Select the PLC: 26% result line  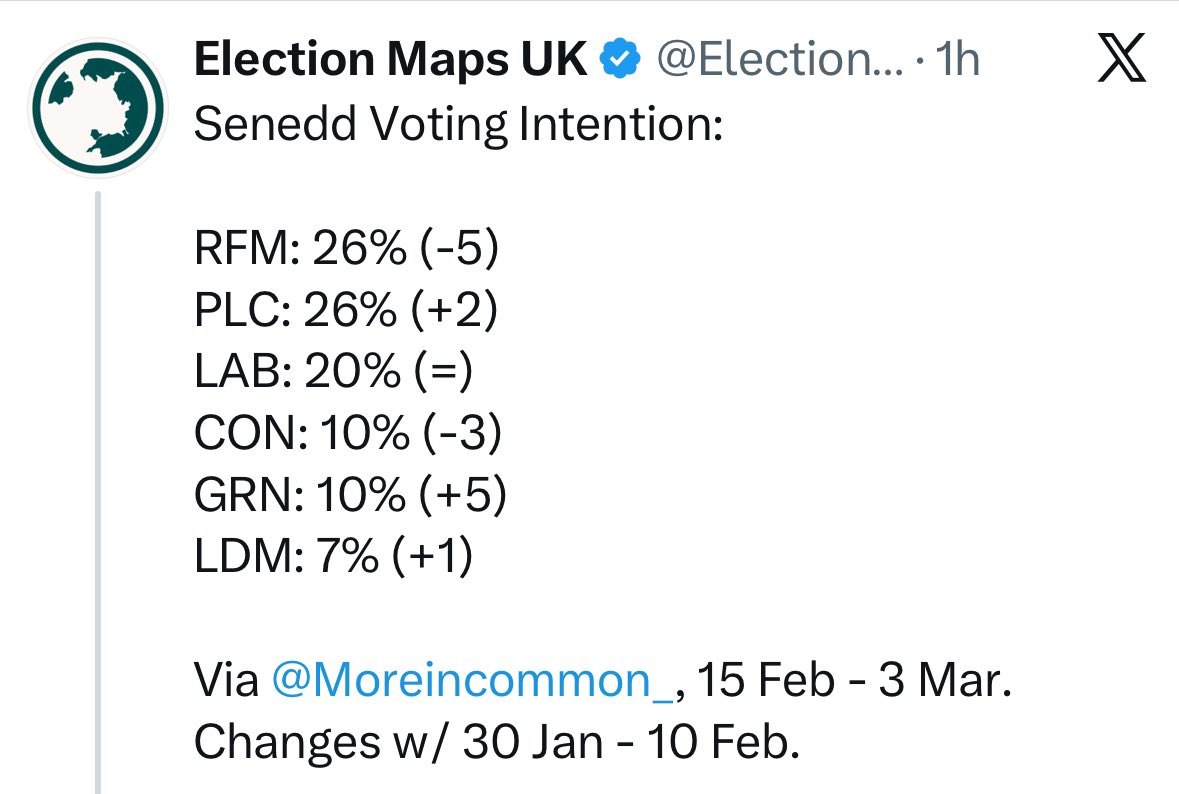[345, 312]
